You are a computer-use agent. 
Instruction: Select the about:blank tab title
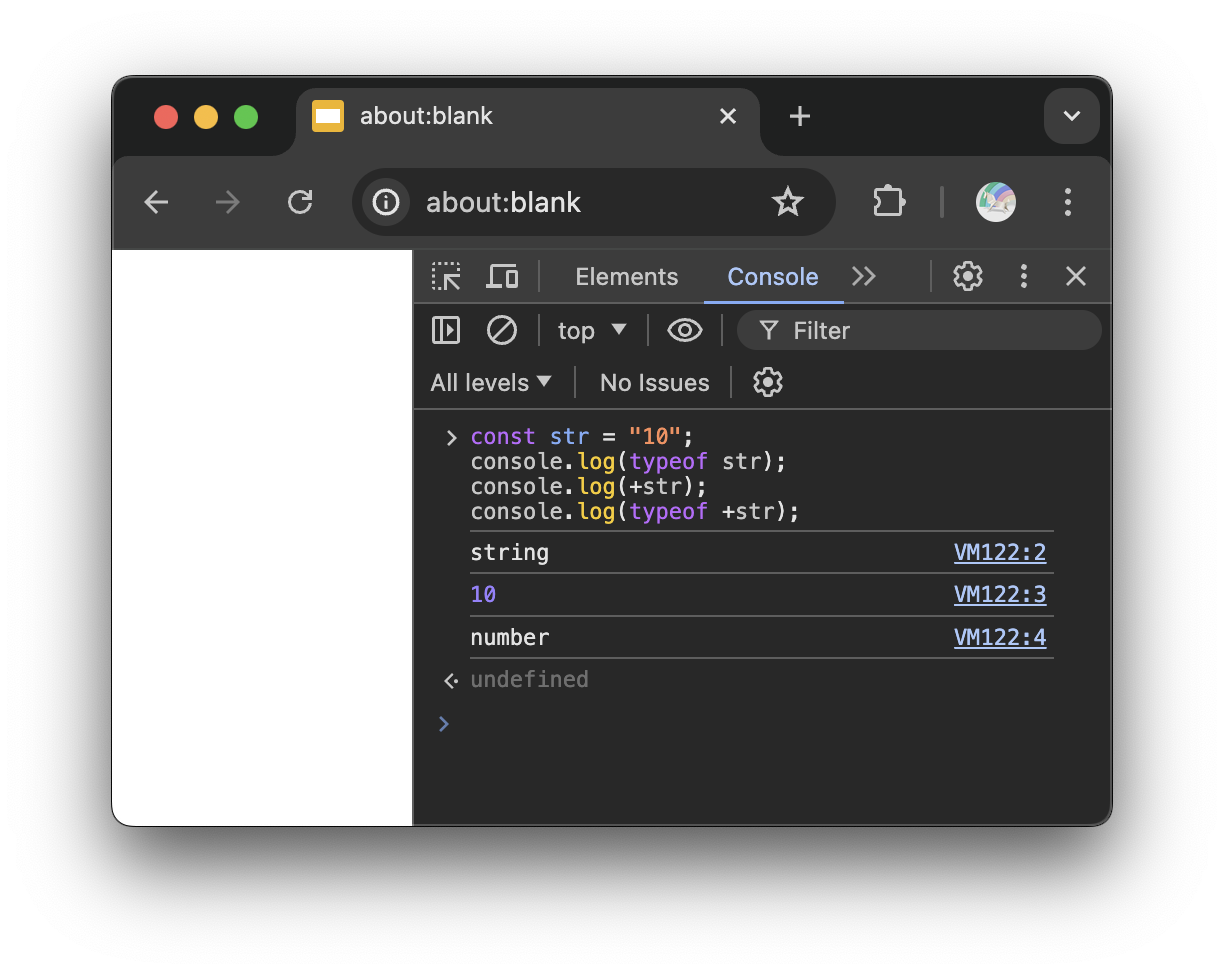(x=427, y=116)
